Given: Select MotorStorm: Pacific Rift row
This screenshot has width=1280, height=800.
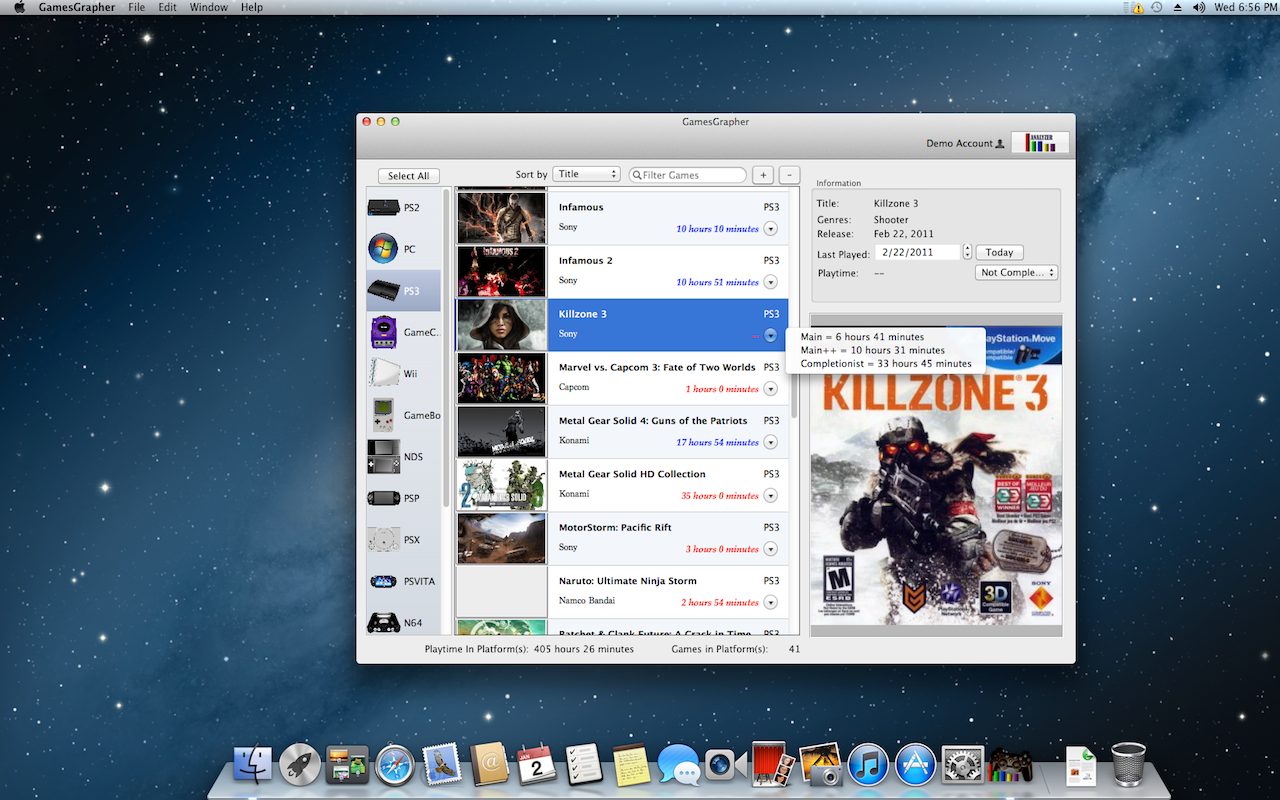Looking at the screenshot, I should click(x=622, y=539).
